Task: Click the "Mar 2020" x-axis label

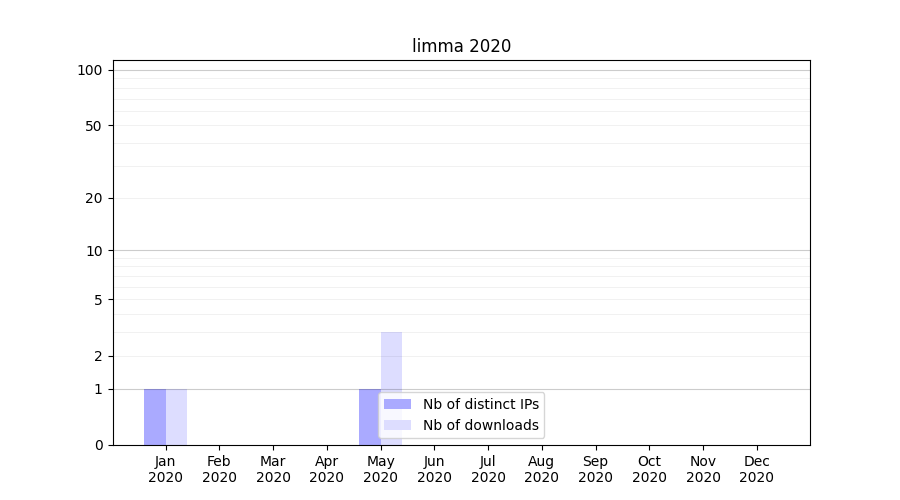Action: [273, 469]
